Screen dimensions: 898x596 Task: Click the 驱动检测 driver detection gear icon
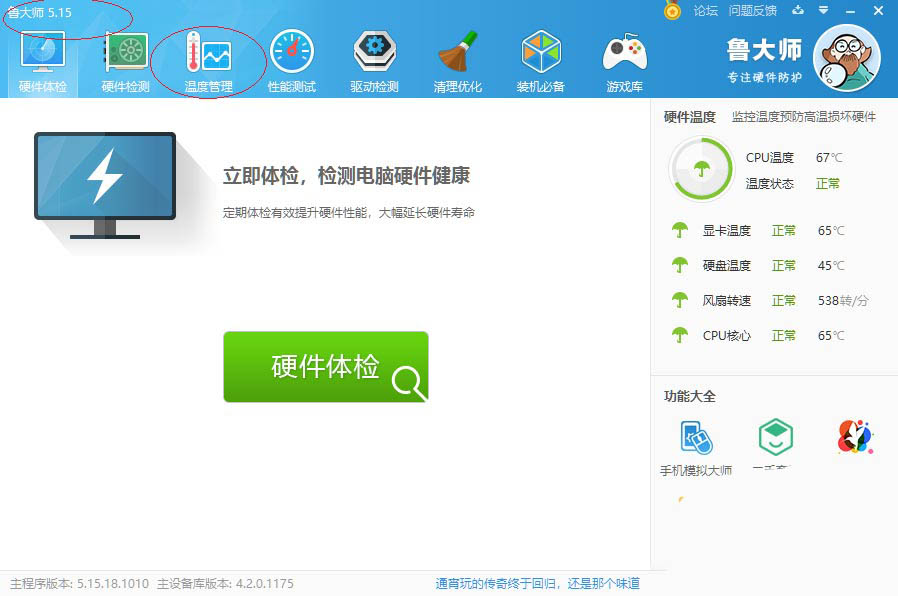(x=374, y=50)
